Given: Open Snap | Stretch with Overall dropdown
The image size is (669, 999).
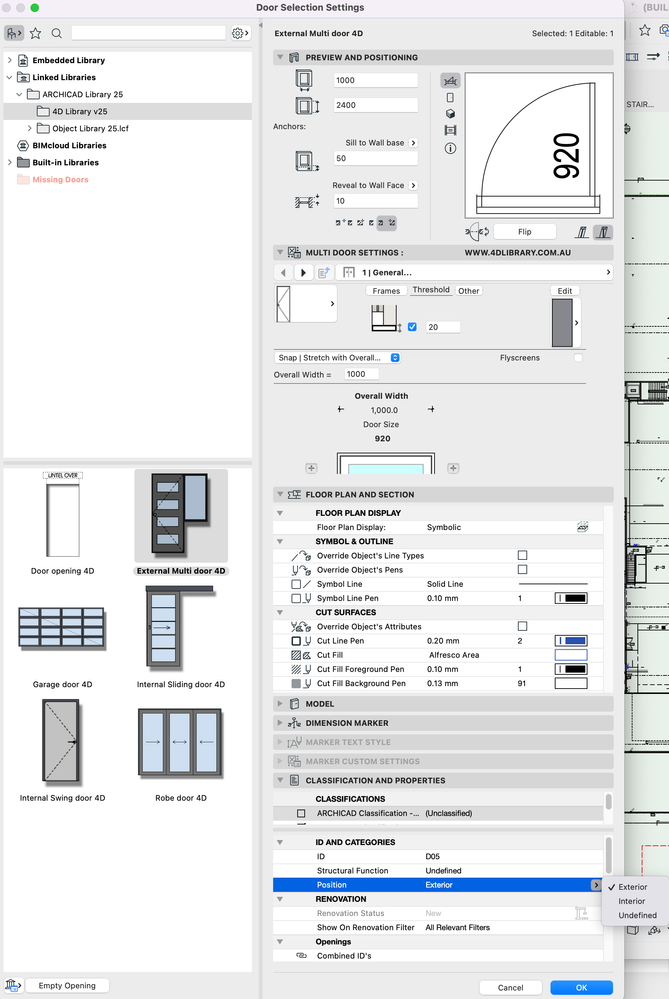Looking at the screenshot, I should [x=337, y=357].
